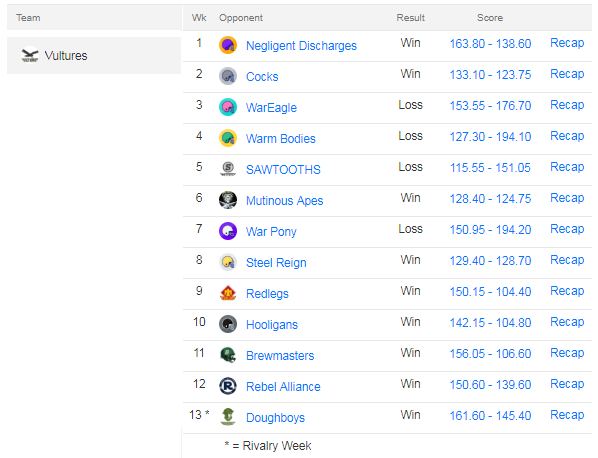Click the Doughboys soldier logo icon

click(228, 417)
